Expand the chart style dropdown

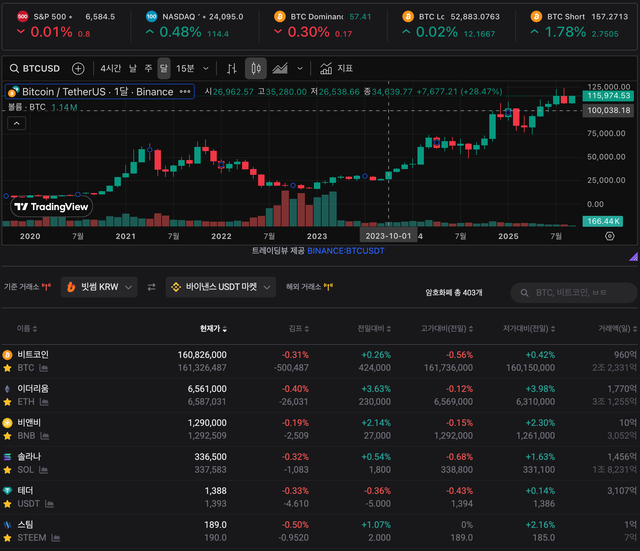pos(300,69)
